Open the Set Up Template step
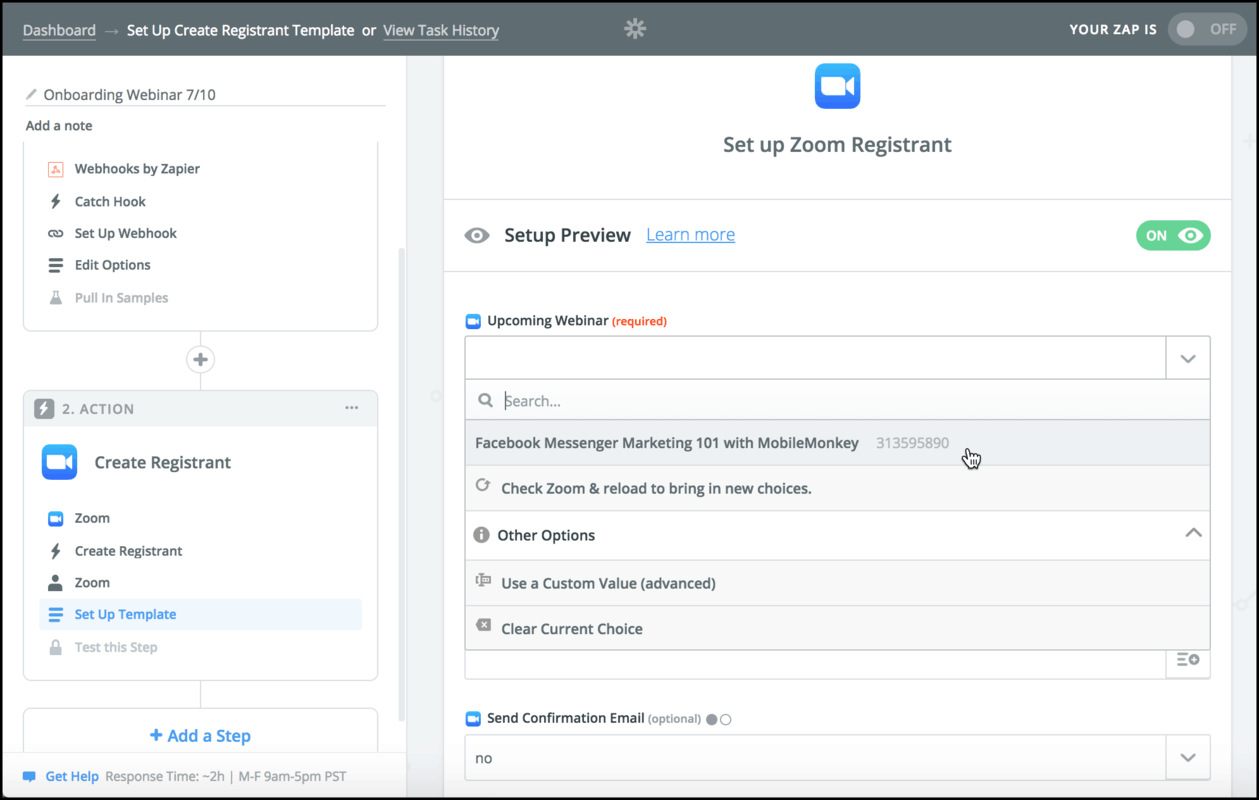1259x800 pixels. click(x=201, y=614)
